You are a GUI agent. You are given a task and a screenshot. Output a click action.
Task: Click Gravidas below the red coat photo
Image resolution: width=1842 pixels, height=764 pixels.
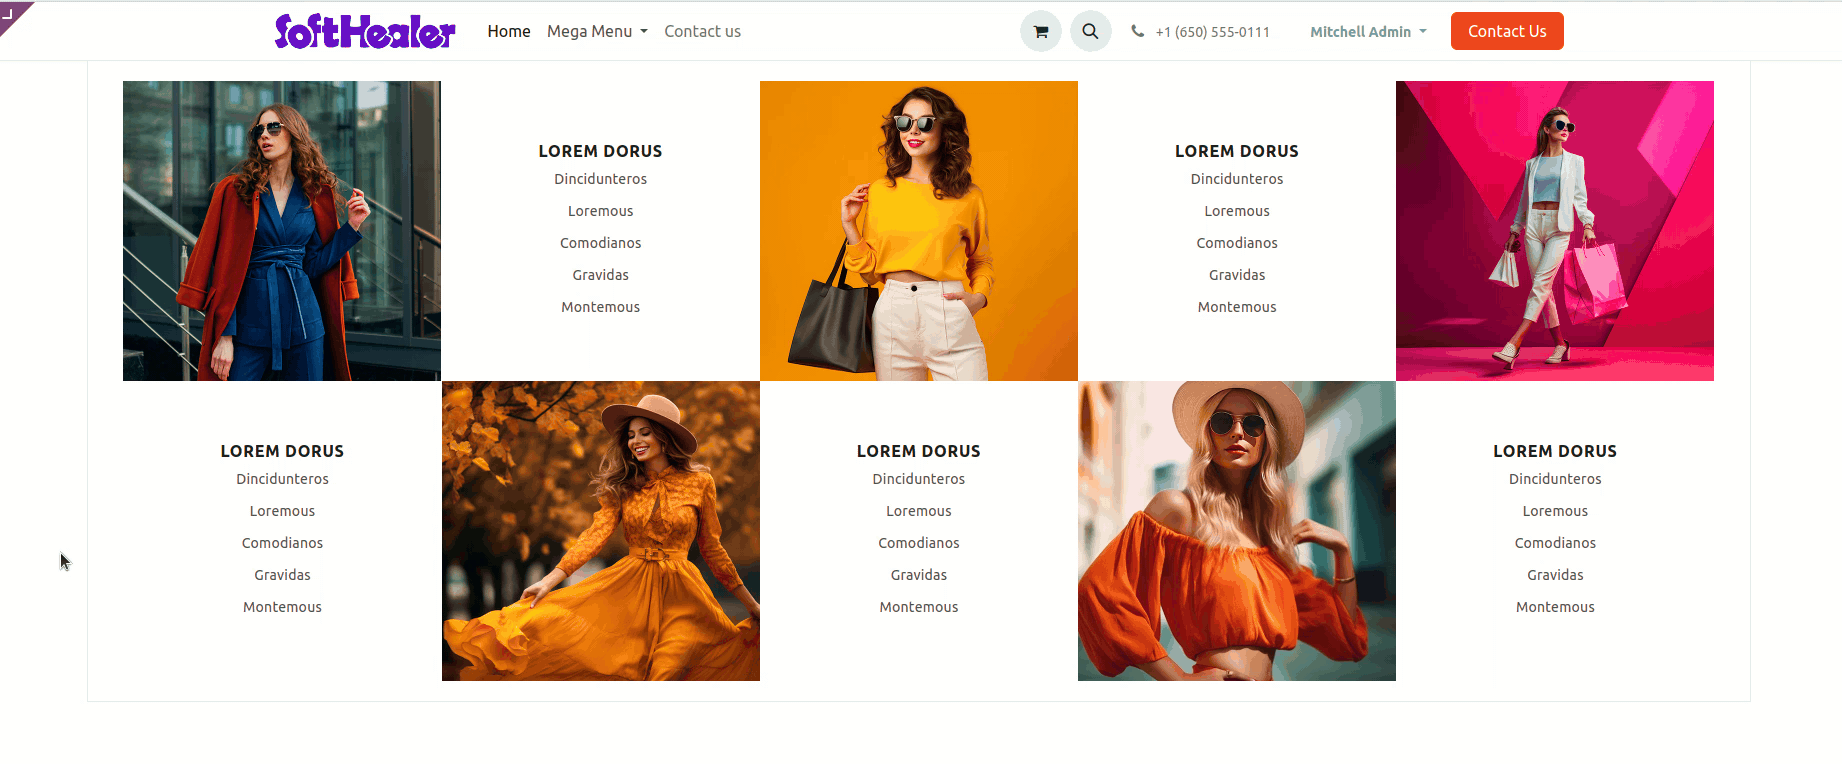pos(283,575)
